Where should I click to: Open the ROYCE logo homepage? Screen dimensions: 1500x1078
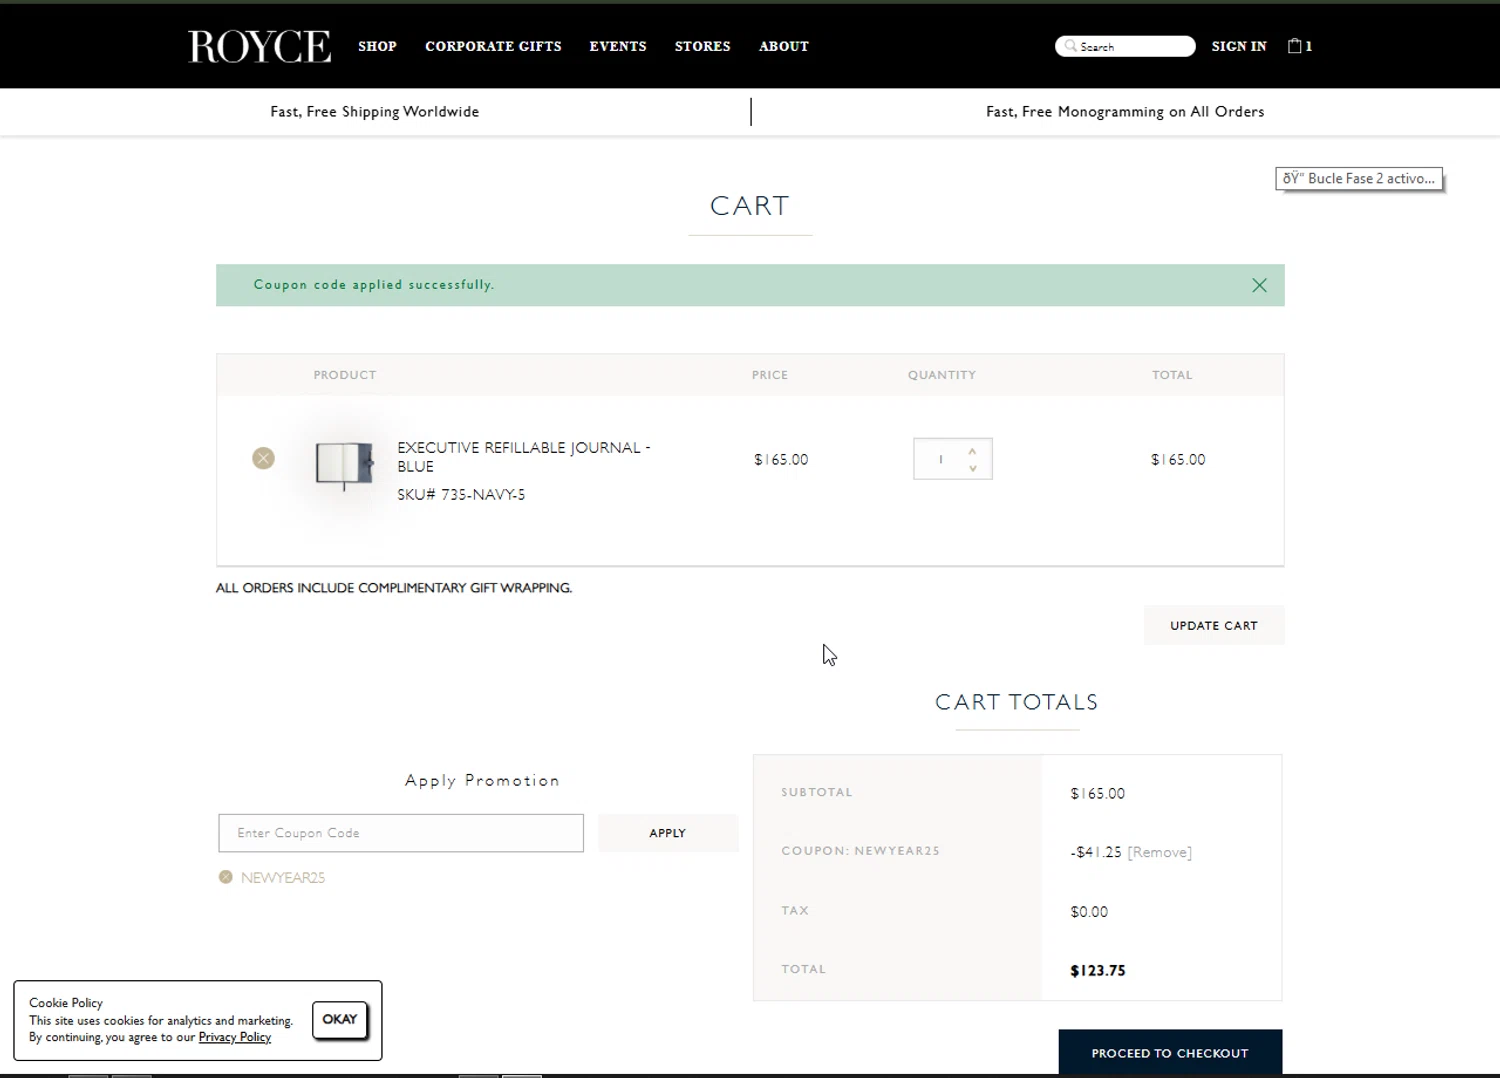259,46
